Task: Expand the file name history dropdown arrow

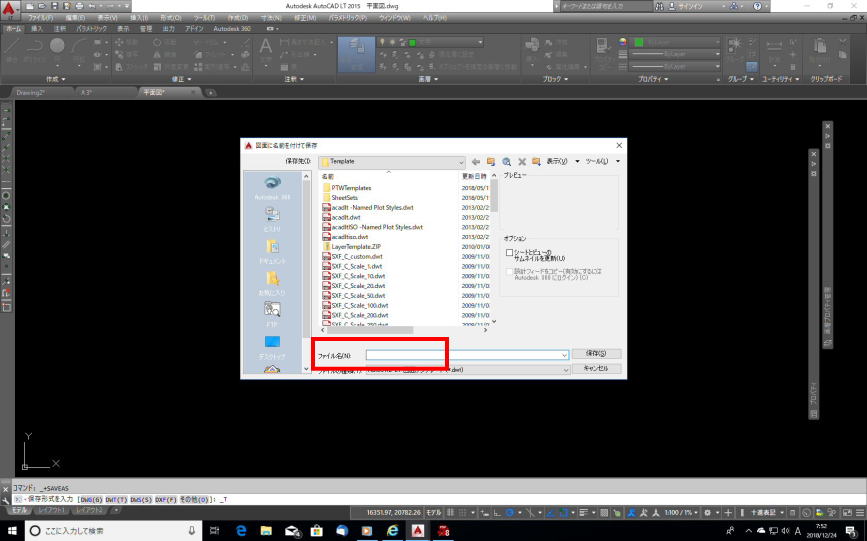Action: (564, 355)
